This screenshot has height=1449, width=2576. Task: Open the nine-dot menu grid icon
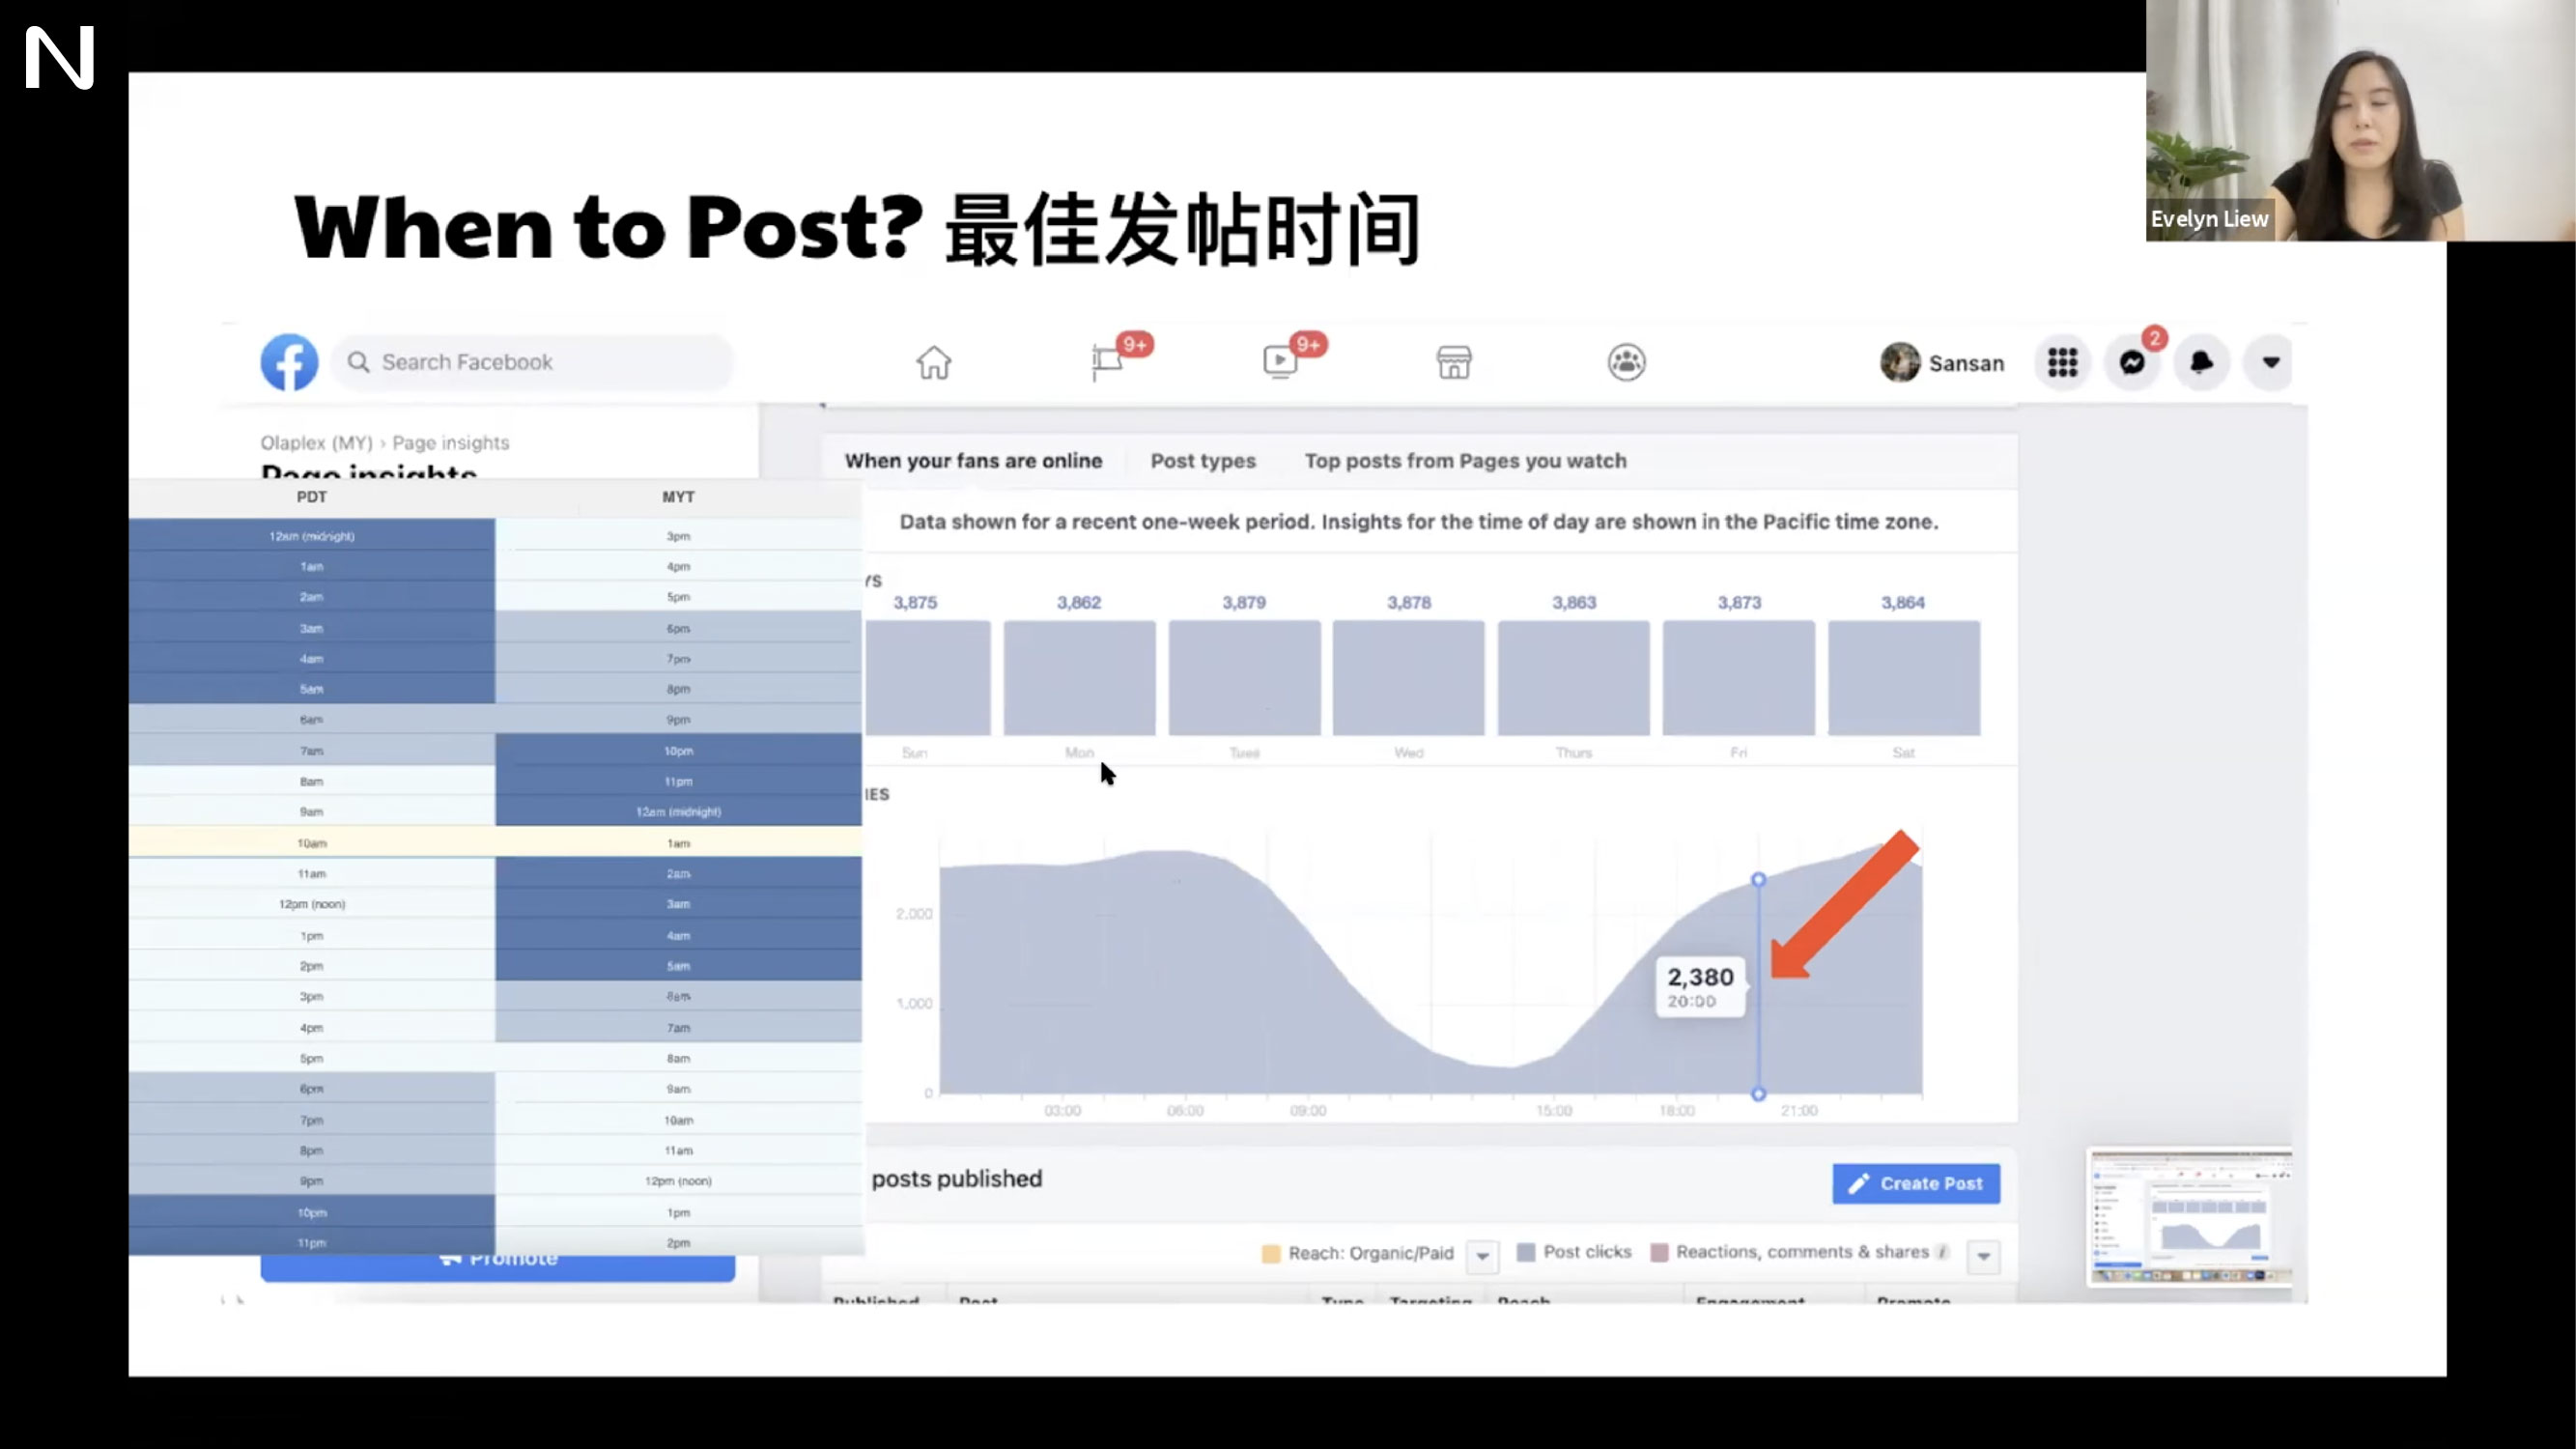(2062, 362)
